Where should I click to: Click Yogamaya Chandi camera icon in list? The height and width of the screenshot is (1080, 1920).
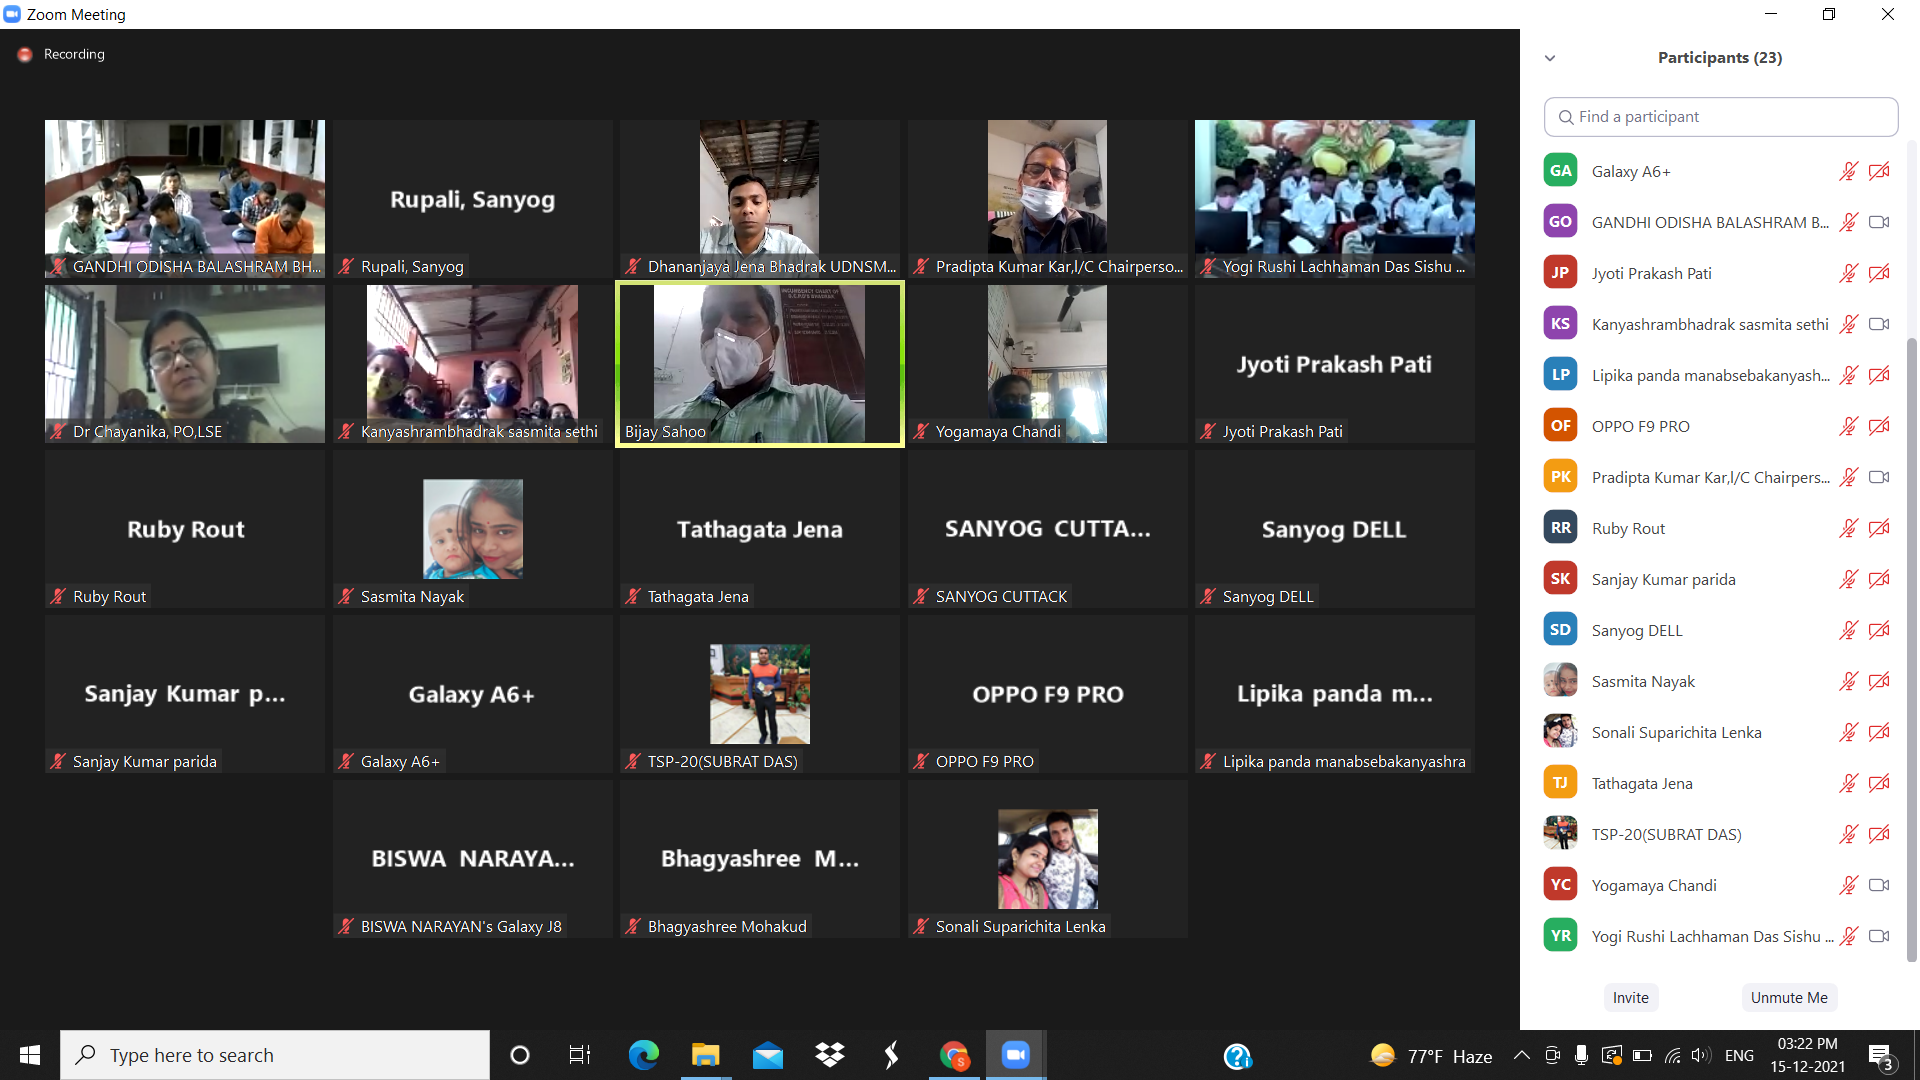1879,885
